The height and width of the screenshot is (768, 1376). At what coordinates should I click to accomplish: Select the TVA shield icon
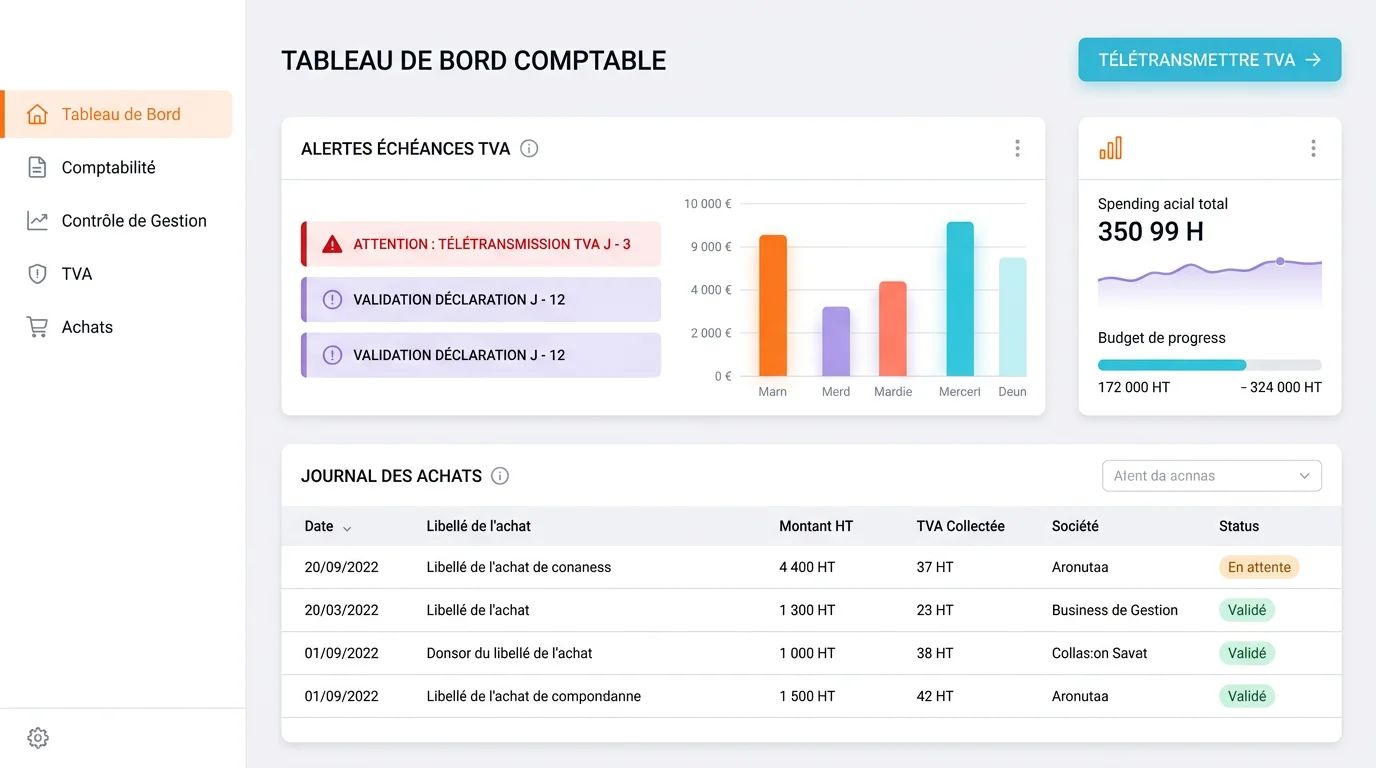37,273
